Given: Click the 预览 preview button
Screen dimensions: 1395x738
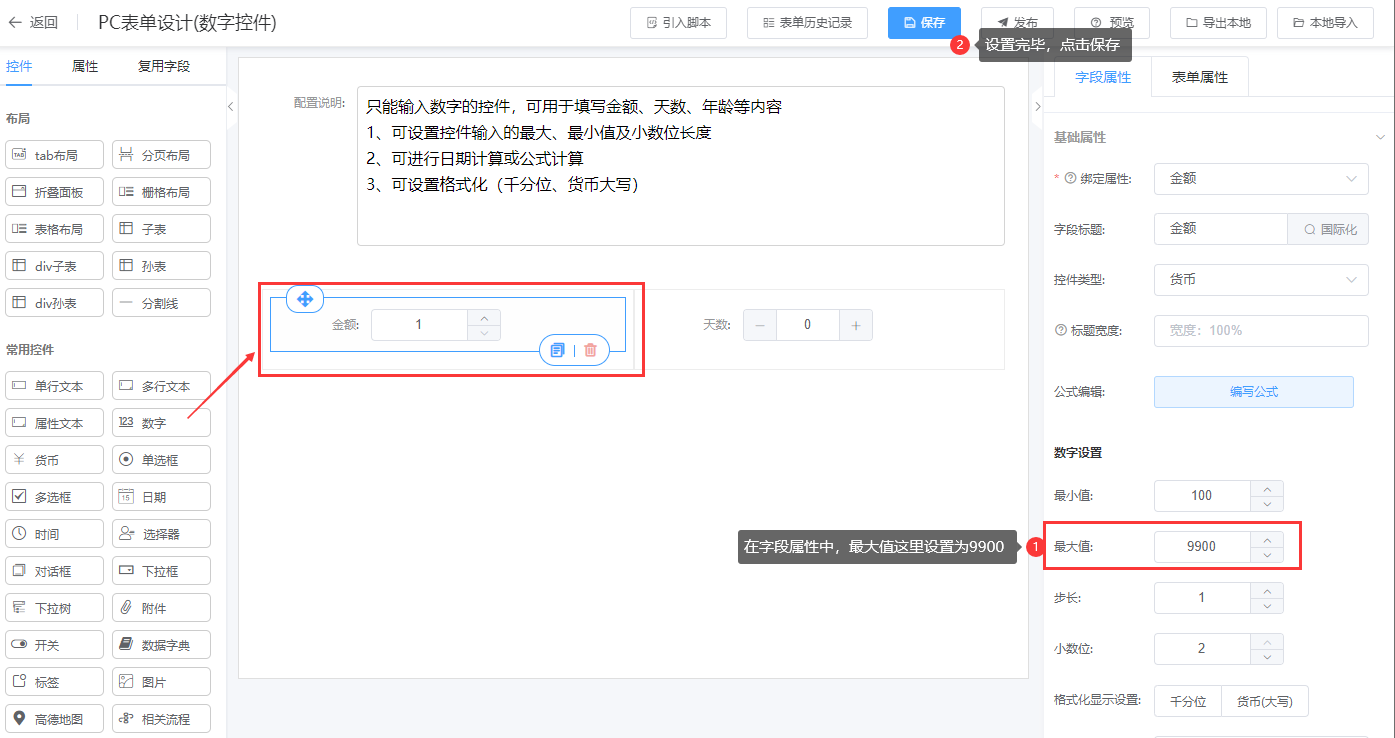Looking at the screenshot, I should 1111,22.
